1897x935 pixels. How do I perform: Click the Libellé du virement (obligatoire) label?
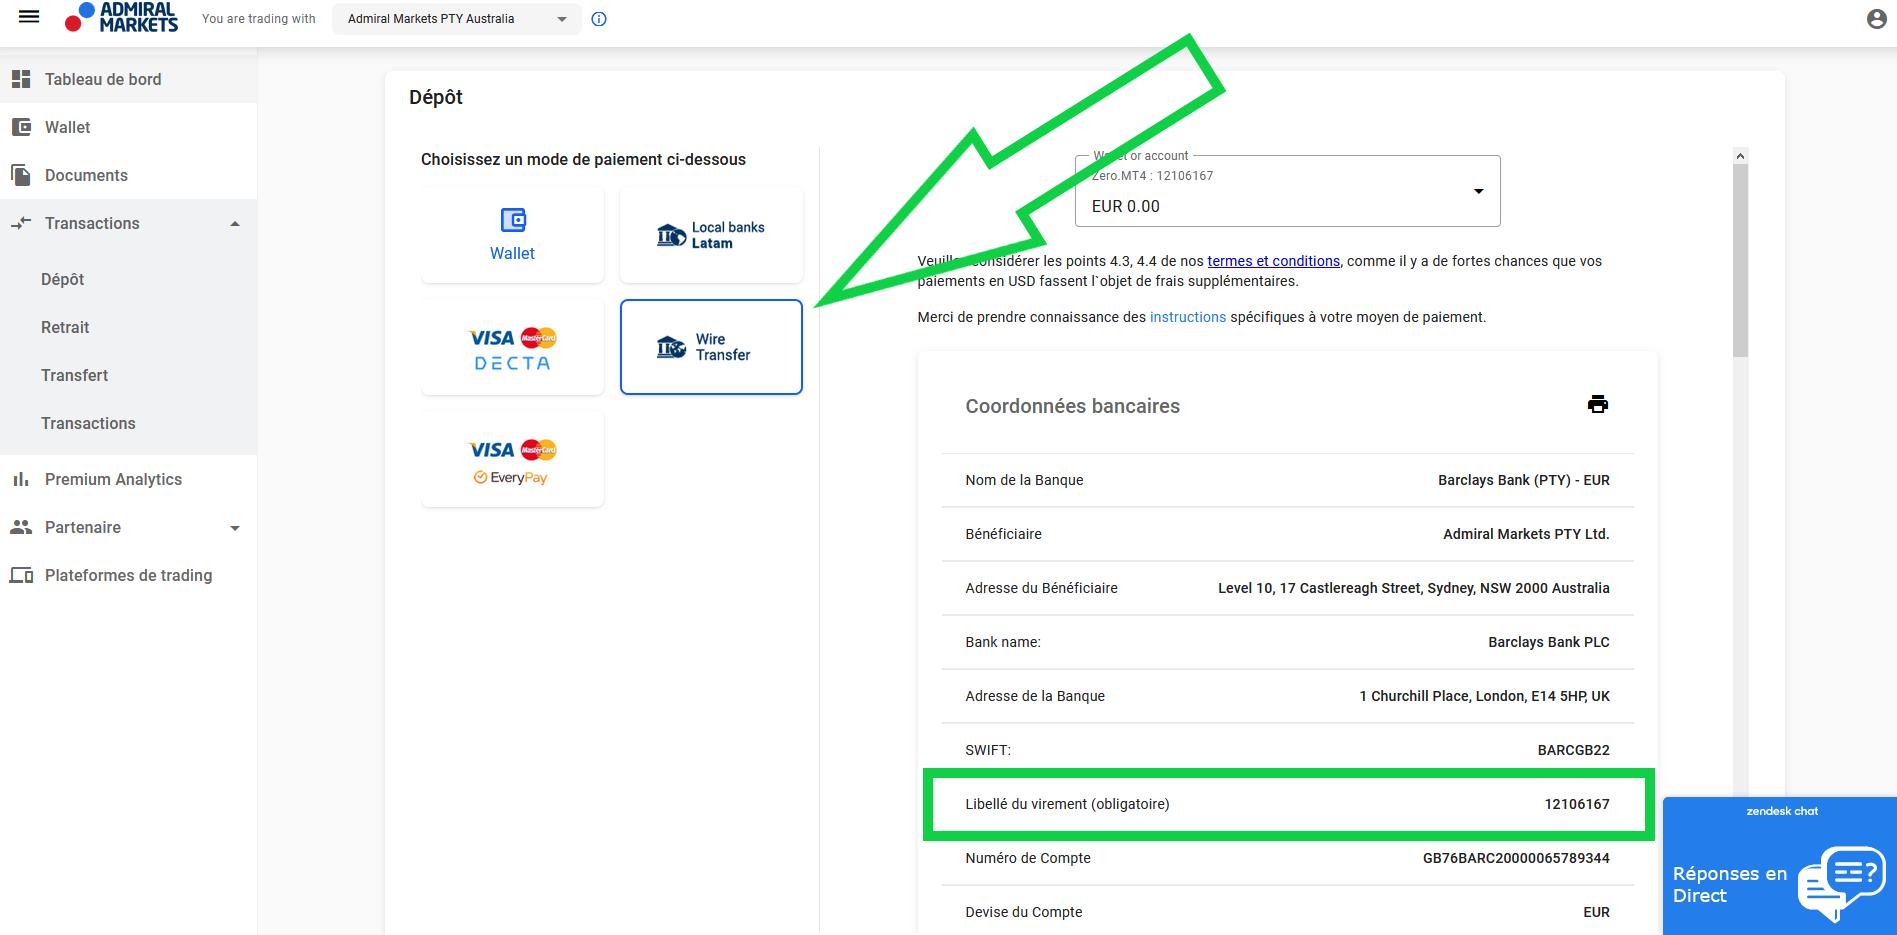(1067, 804)
